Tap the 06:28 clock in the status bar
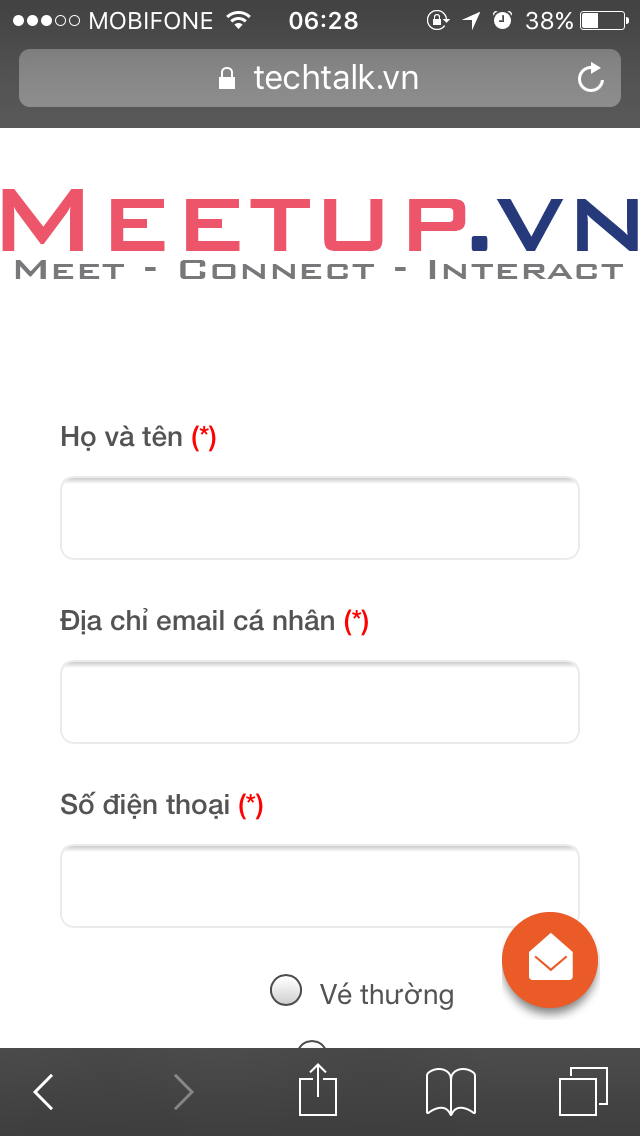 coord(322,20)
